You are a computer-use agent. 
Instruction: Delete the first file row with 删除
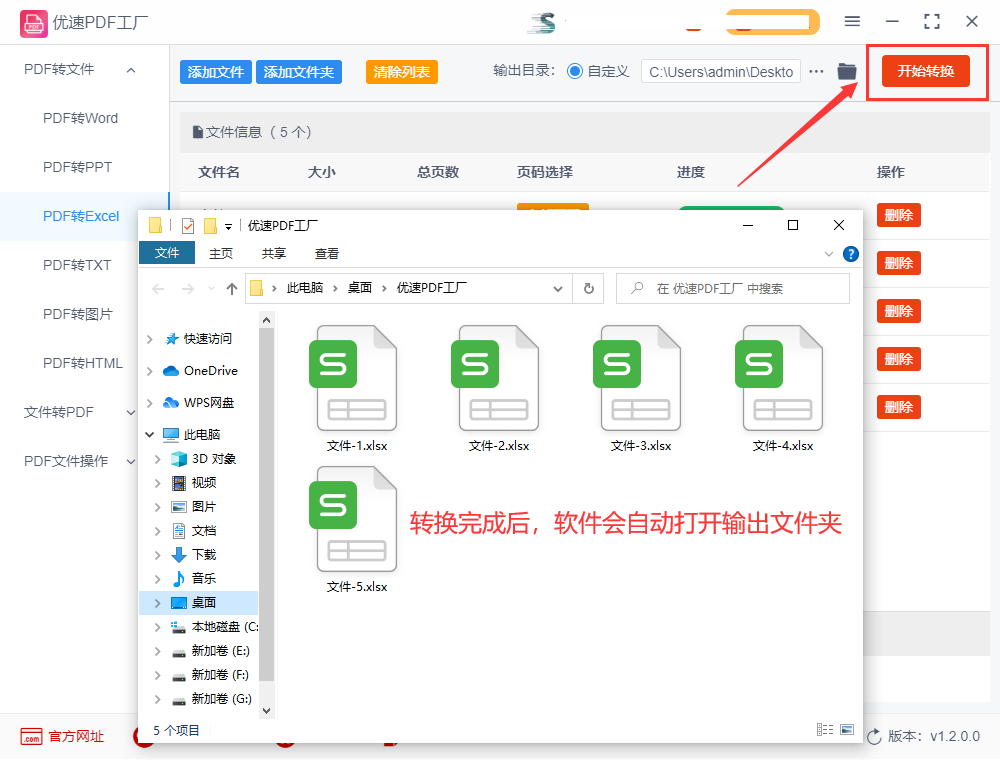pyautogui.click(x=899, y=216)
